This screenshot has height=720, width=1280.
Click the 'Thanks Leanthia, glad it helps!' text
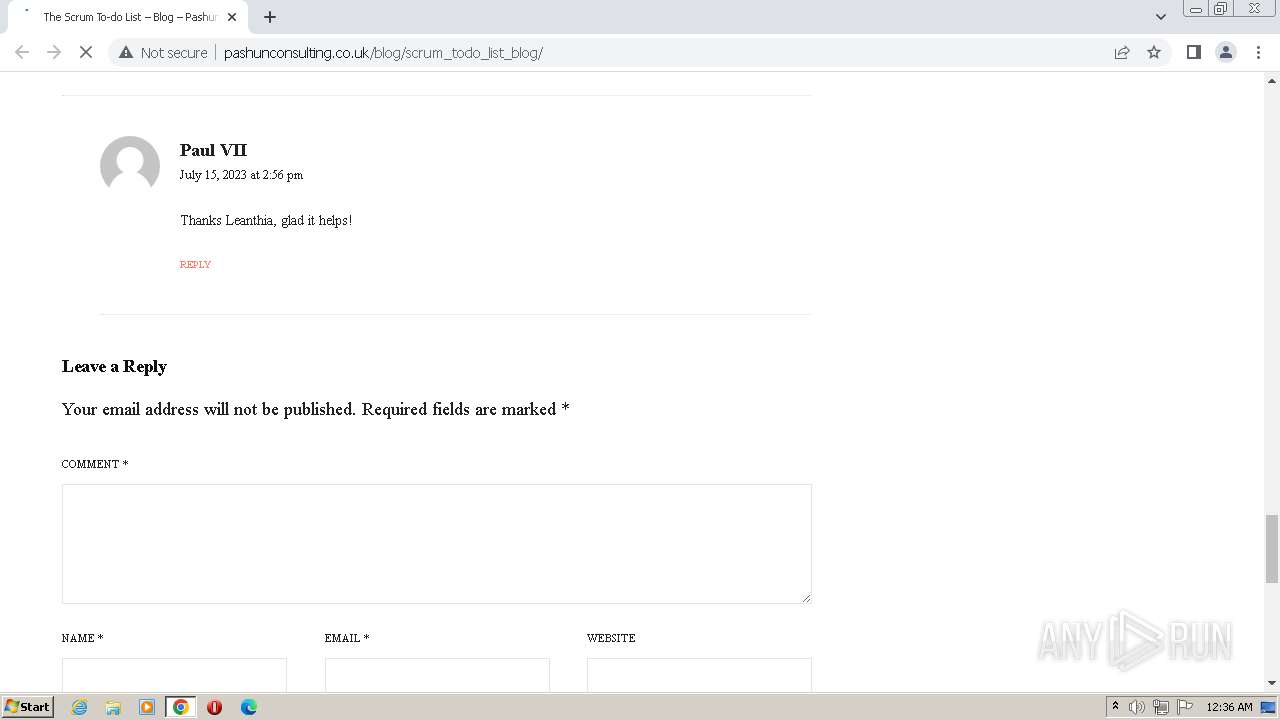(x=266, y=220)
